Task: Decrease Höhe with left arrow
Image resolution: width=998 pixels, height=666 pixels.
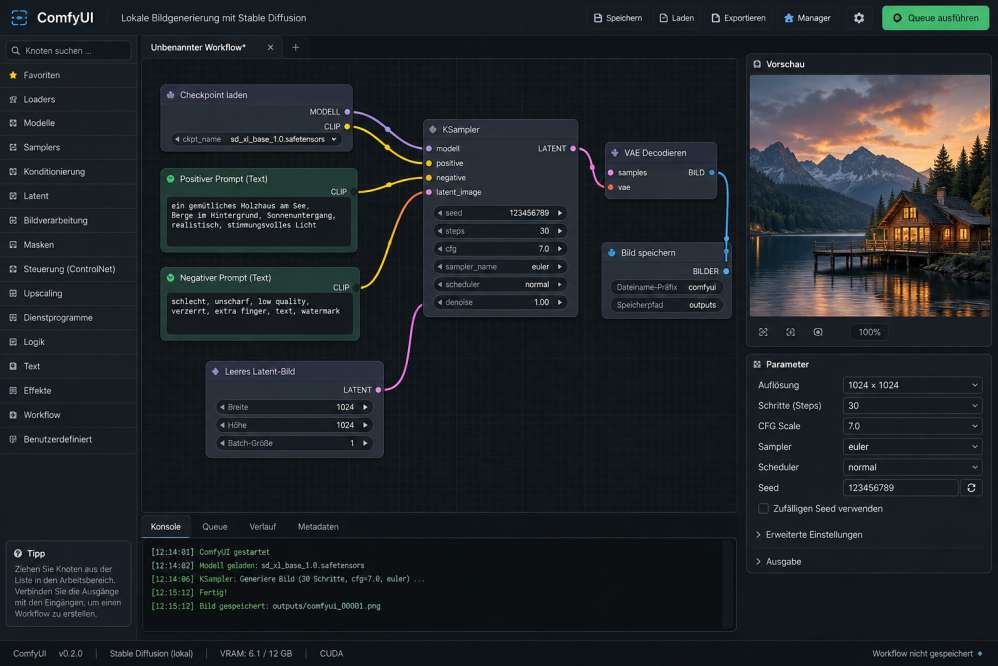Action: 222,425
